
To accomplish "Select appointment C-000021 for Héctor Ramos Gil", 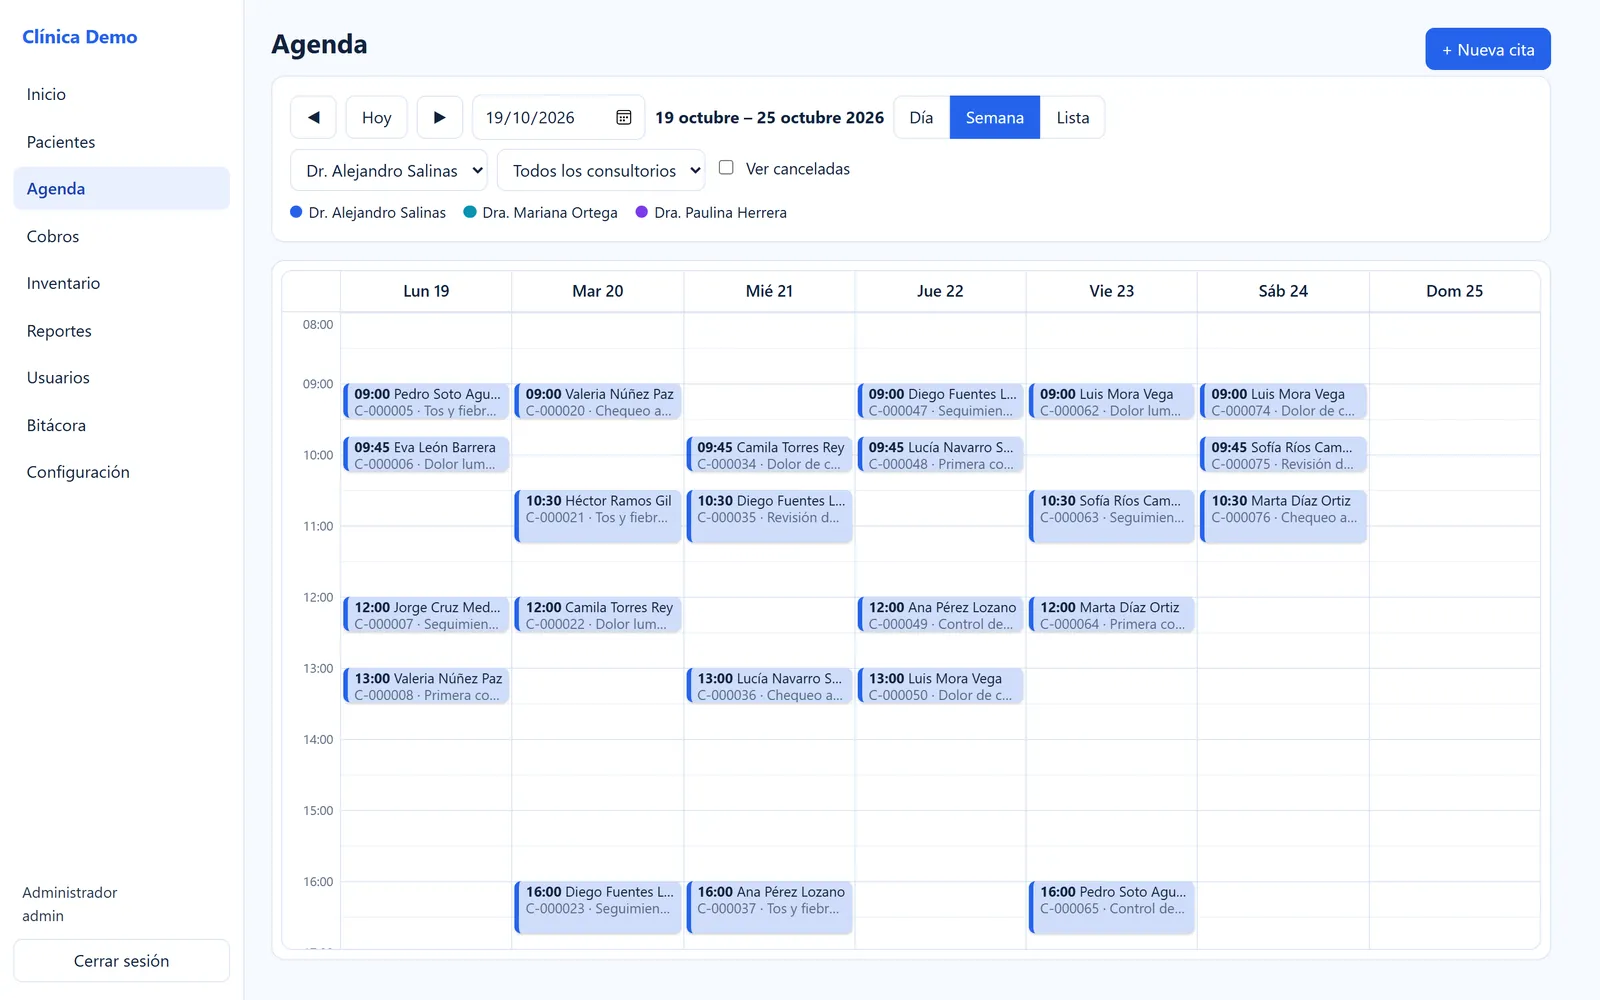I will tap(598, 516).
